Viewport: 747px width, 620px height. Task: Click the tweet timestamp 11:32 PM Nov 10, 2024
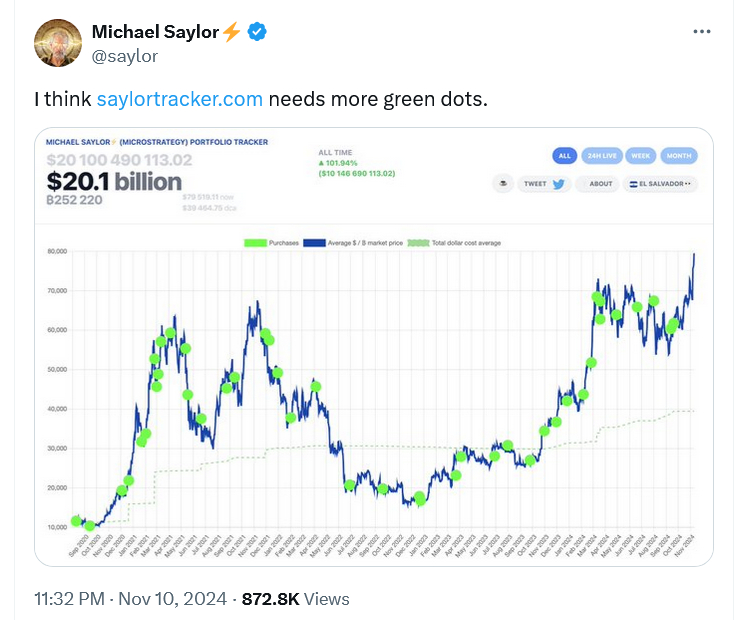tap(131, 599)
